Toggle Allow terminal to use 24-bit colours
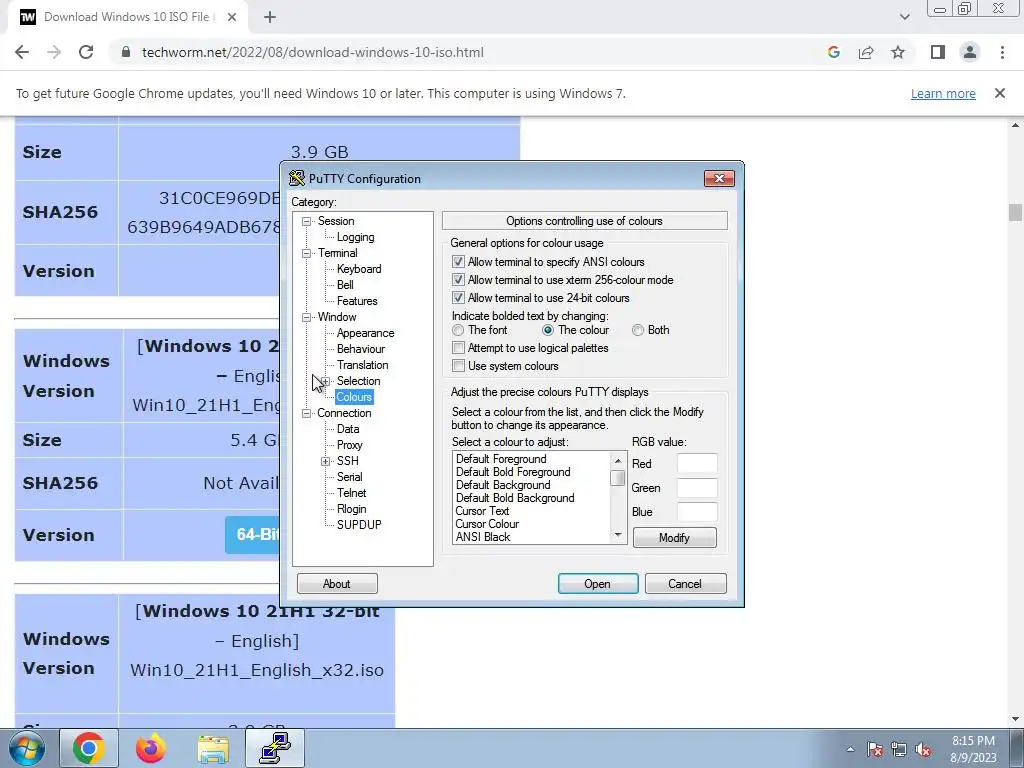This screenshot has height=768, width=1024. [x=458, y=298]
